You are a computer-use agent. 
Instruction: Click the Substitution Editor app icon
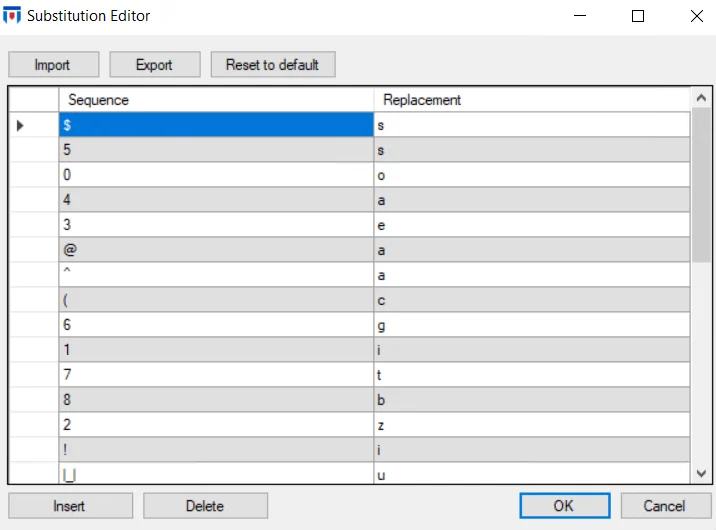(x=12, y=16)
